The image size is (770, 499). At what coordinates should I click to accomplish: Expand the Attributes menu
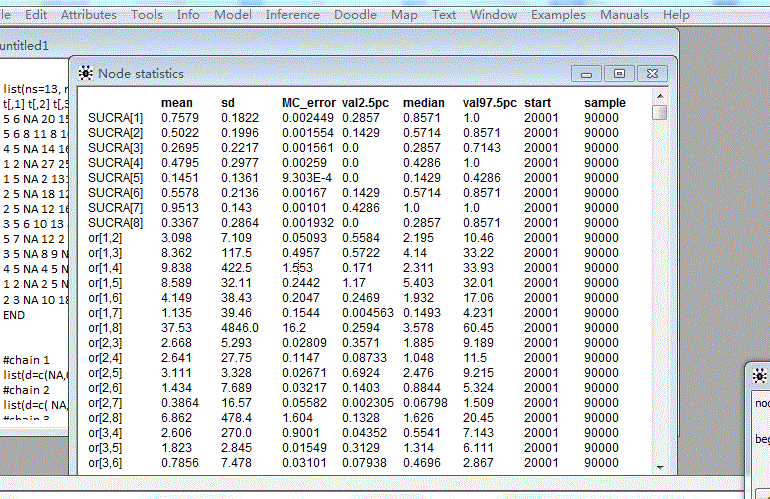[88, 15]
